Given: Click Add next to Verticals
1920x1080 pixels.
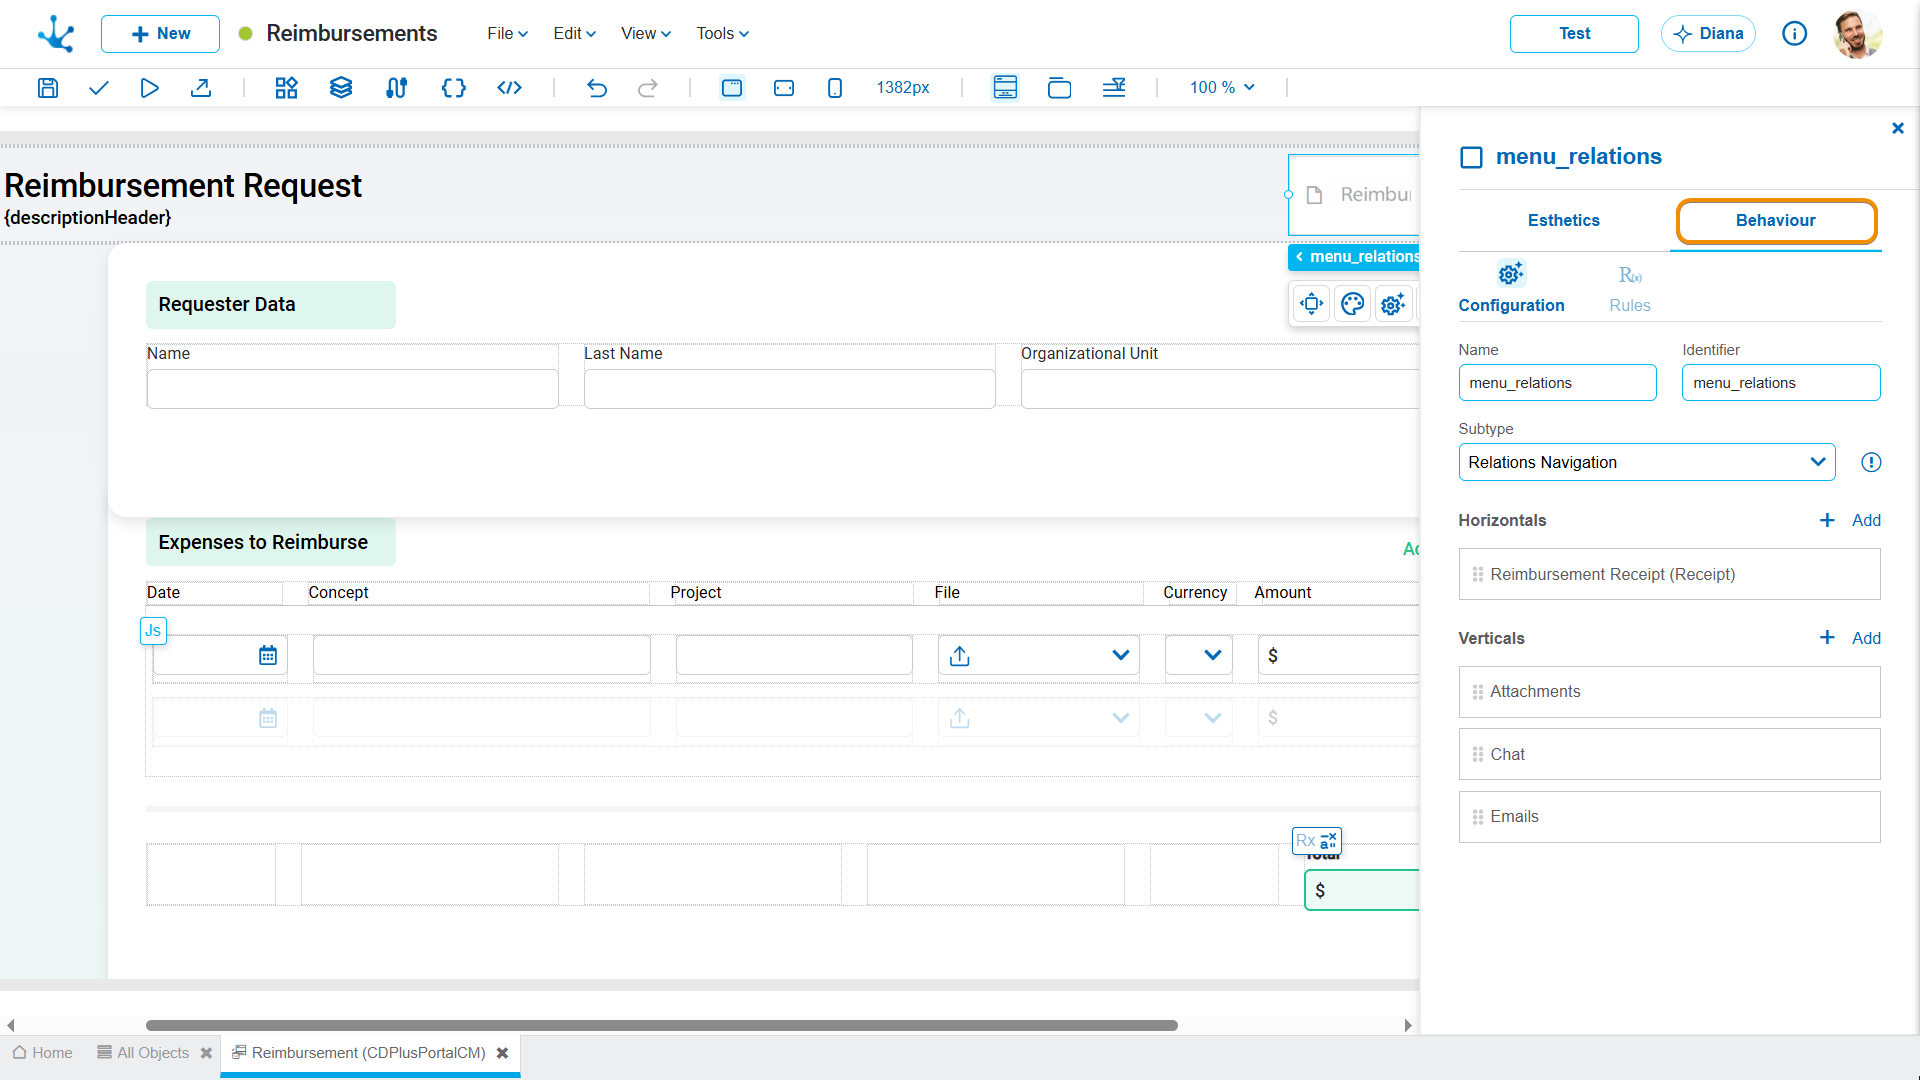Looking at the screenshot, I should click(1850, 638).
